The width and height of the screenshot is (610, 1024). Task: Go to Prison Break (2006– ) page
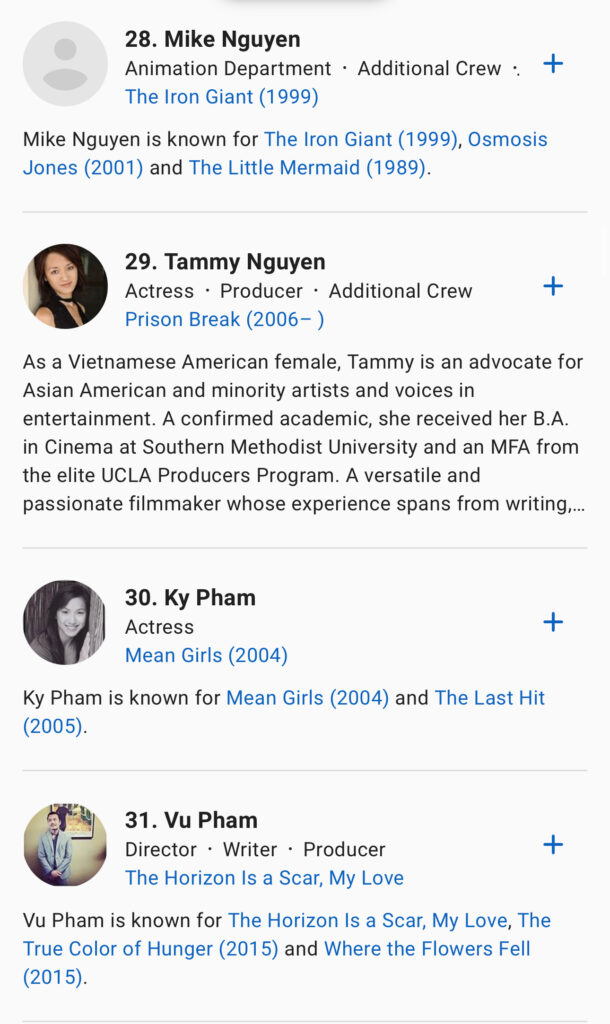click(x=224, y=319)
